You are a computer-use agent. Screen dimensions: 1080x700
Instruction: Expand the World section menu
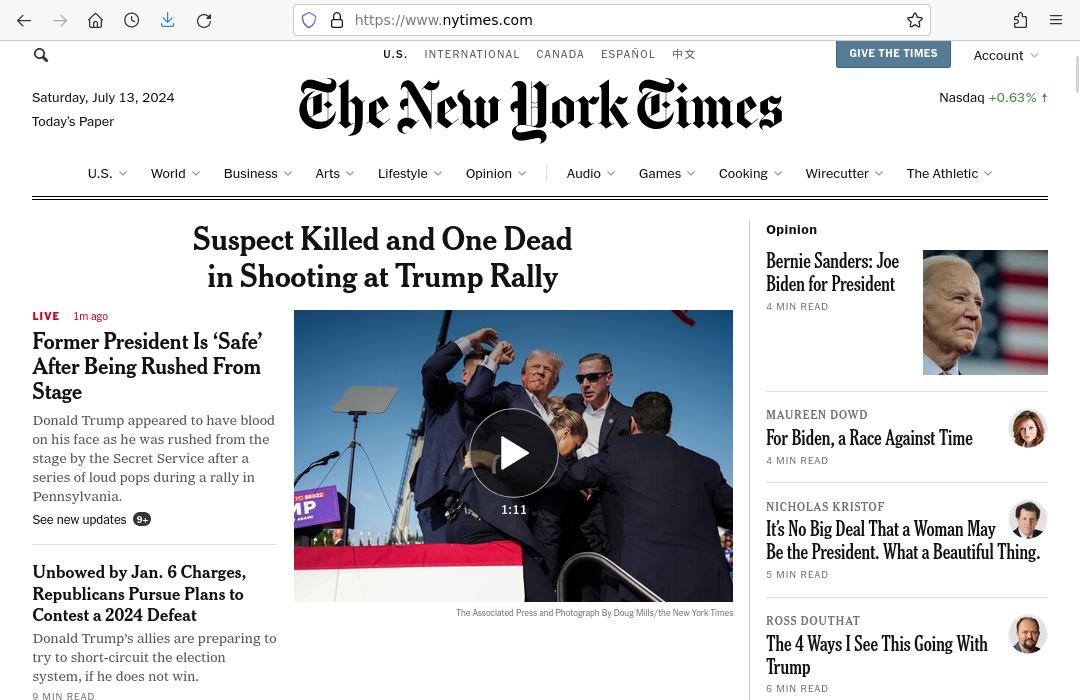click(x=175, y=173)
